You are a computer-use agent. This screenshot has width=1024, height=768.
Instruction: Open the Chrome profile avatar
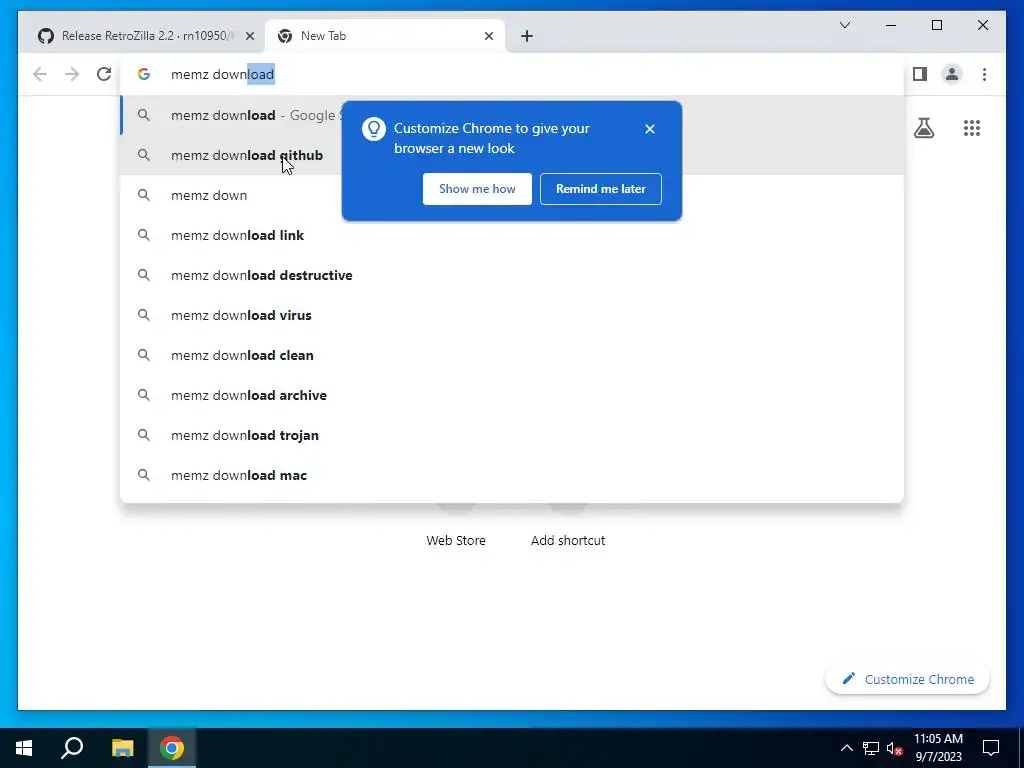coord(952,74)
